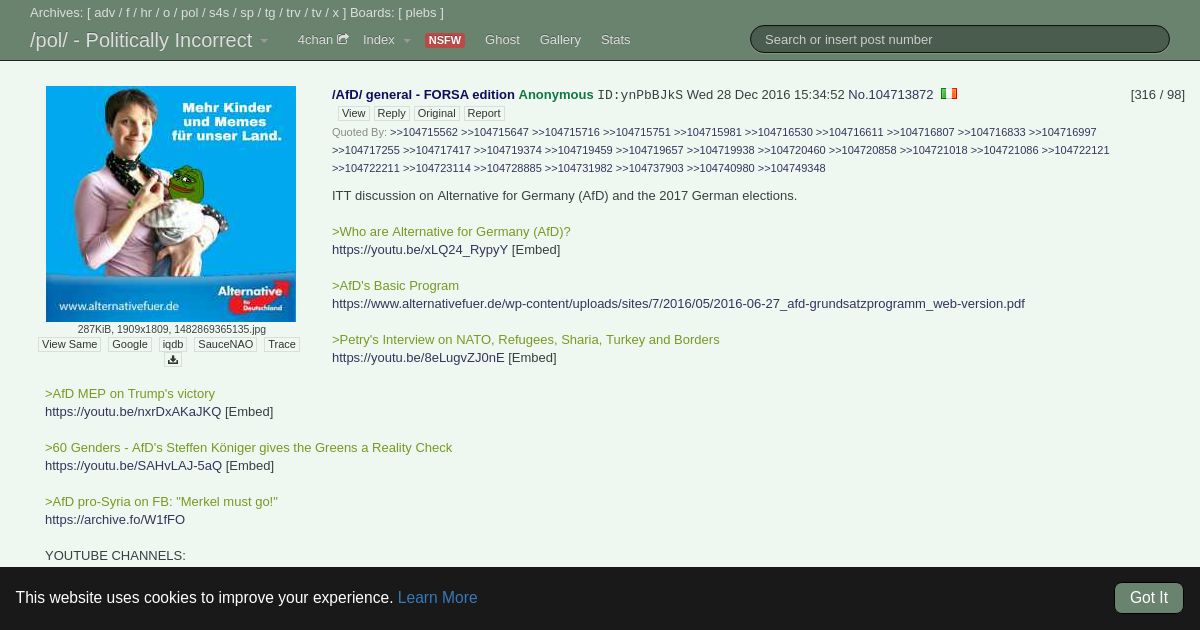The width and height of the screenshot is (1200, 630).
Task: Embed the 8eLugvZJ0nE video
Action: 532,358
